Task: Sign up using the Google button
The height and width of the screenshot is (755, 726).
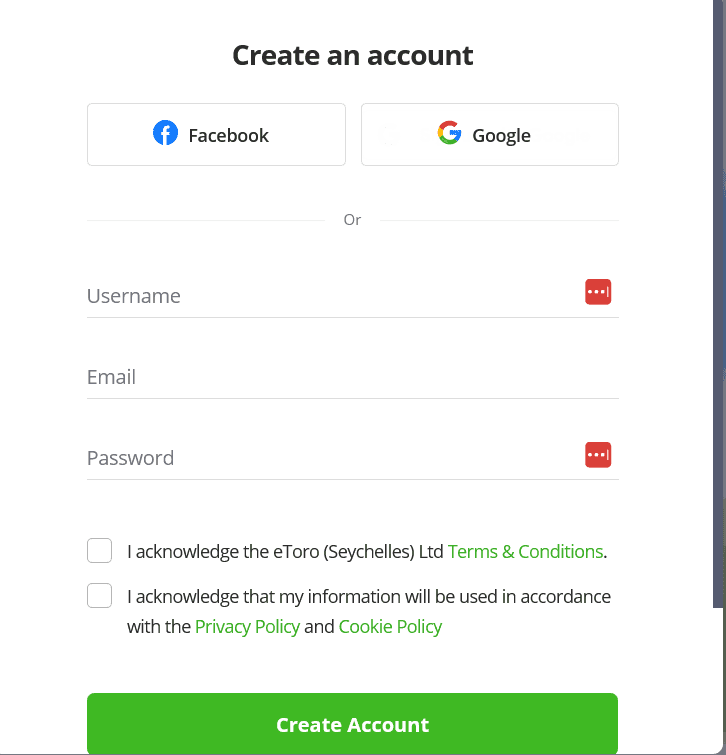Action: 489,134
